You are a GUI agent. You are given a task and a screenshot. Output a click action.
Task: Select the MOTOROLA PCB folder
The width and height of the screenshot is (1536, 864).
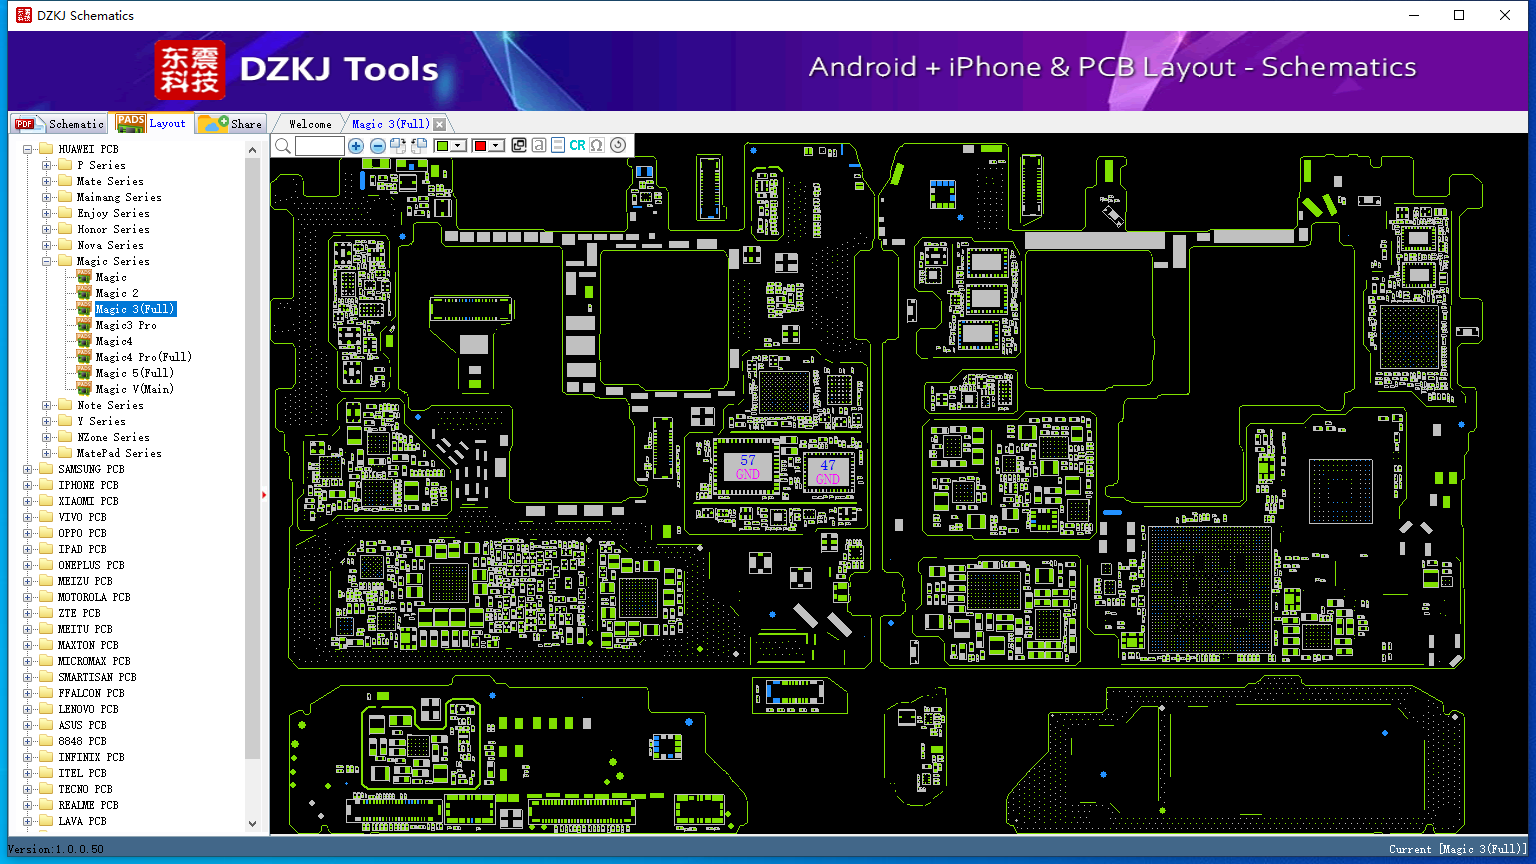pyautogui.click(x=94, y=597)
